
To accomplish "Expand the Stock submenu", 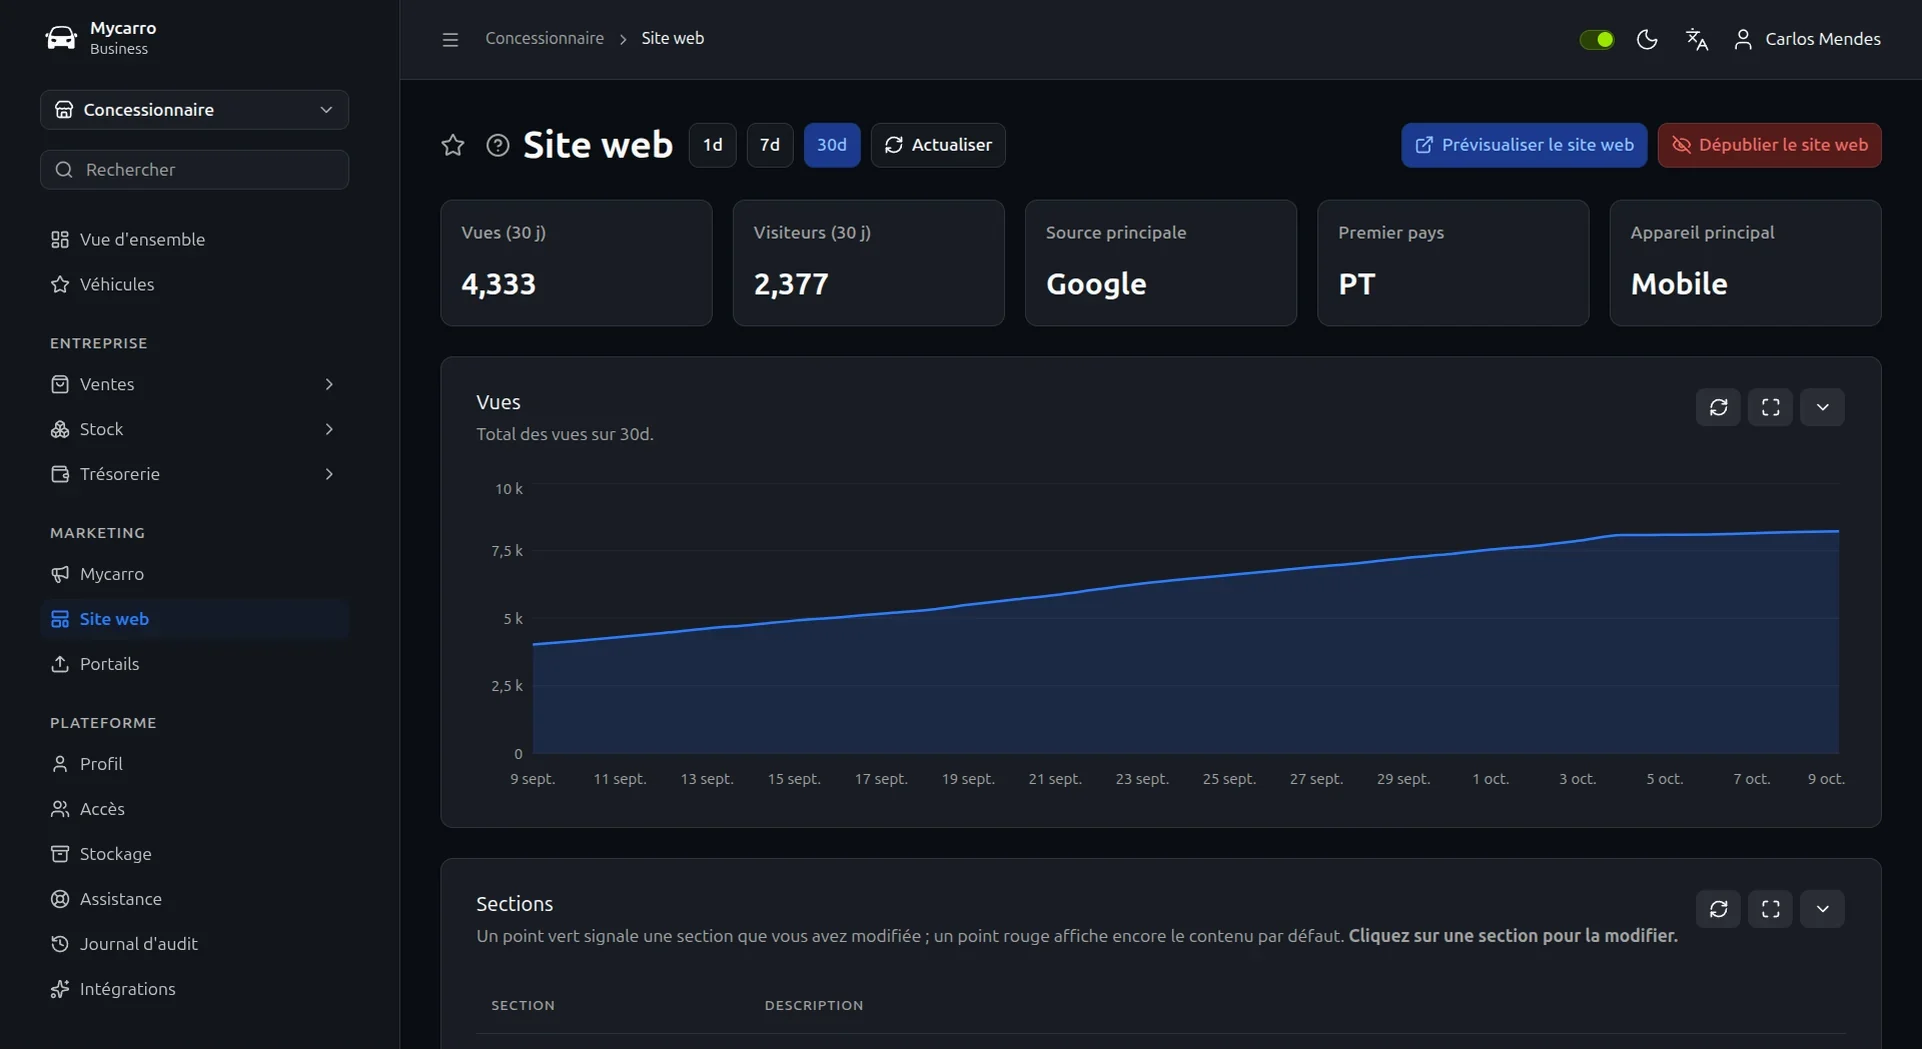I will [x=194, y=429].
